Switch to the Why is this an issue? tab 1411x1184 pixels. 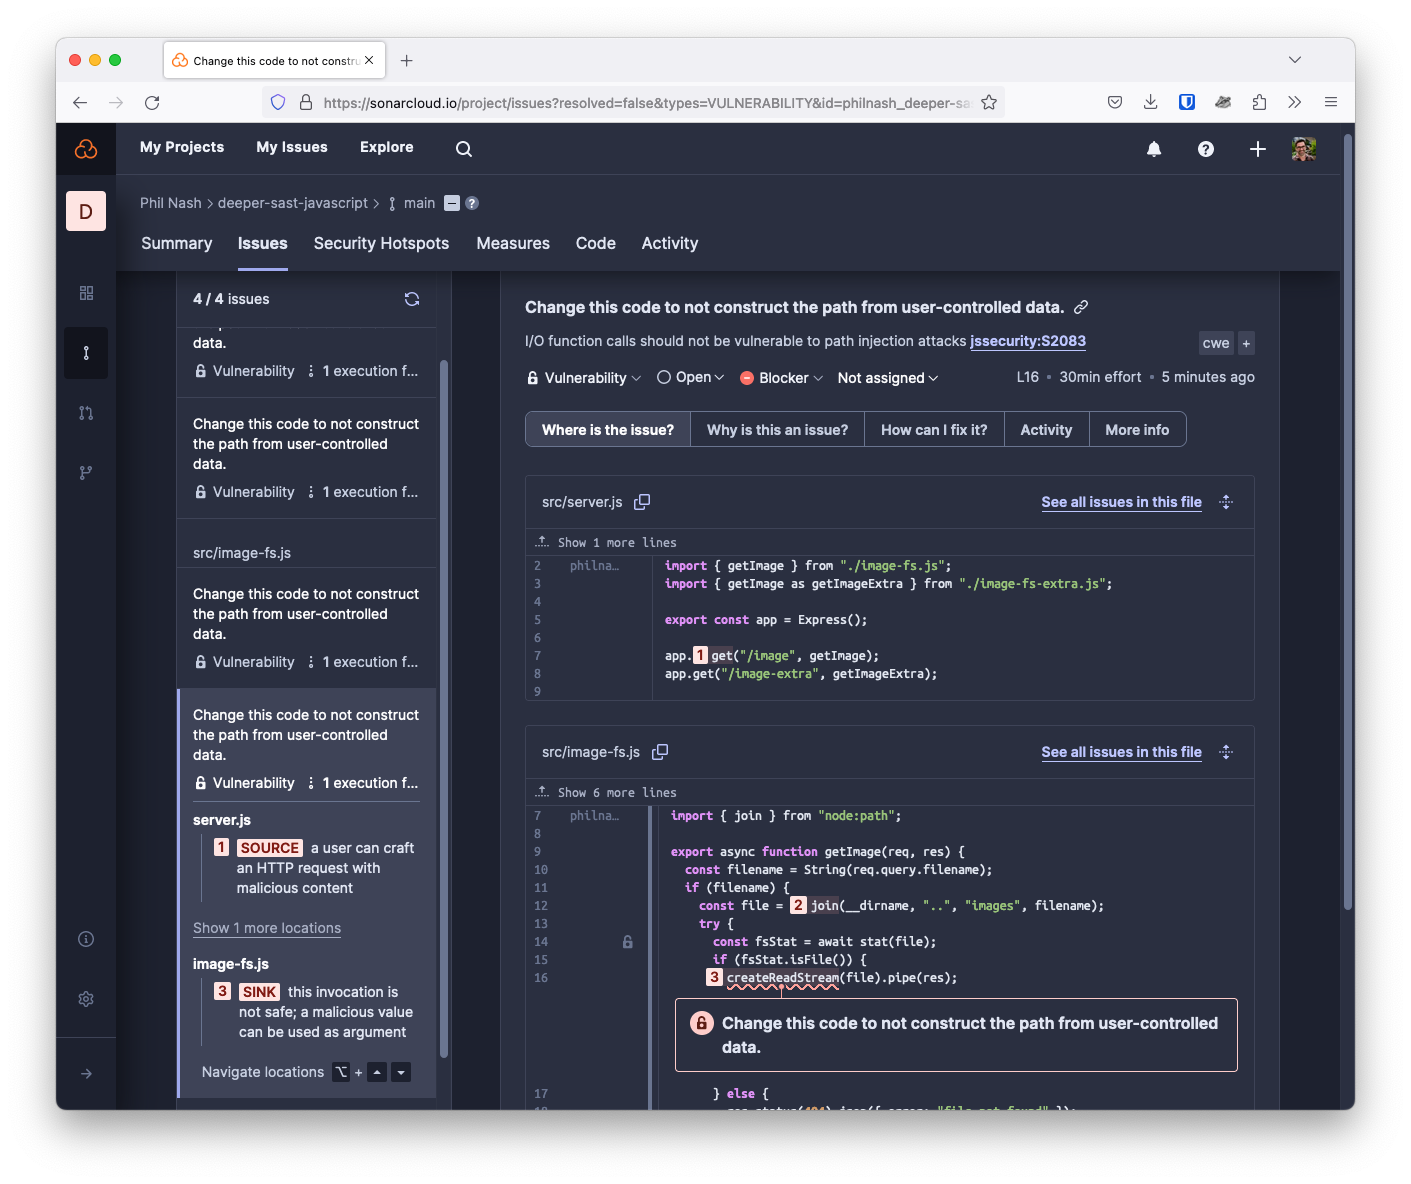click(x=777, y=430)
